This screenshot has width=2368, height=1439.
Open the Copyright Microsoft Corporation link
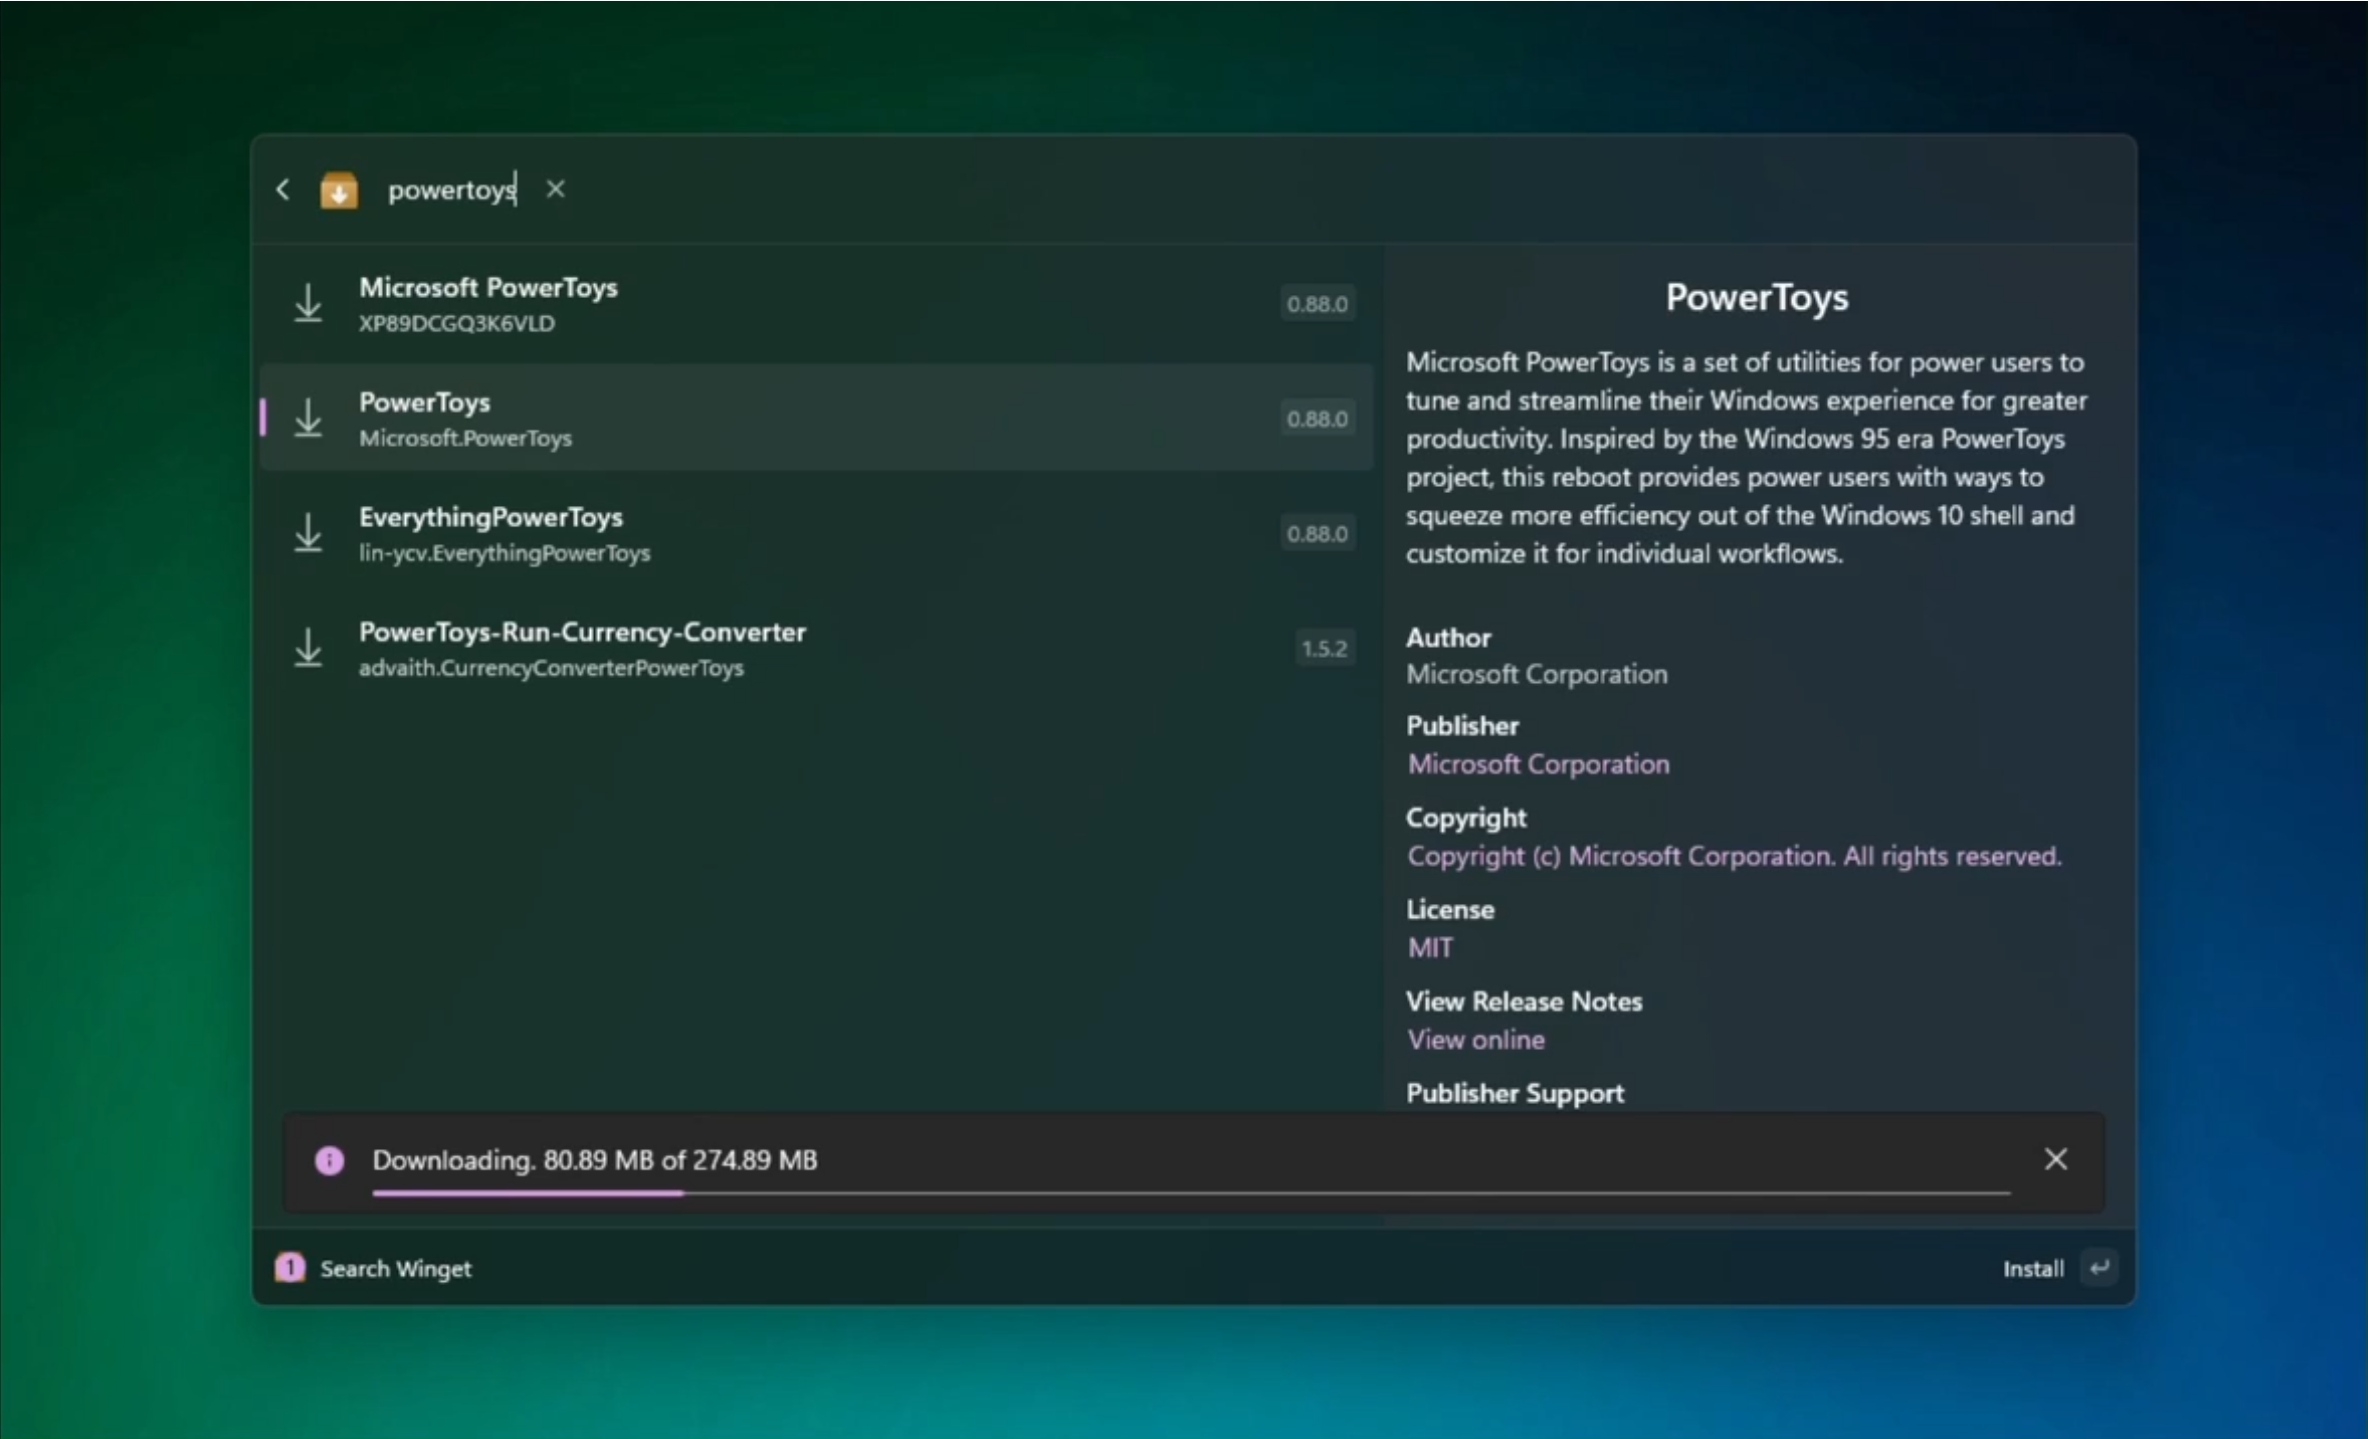coord(1734,856)
